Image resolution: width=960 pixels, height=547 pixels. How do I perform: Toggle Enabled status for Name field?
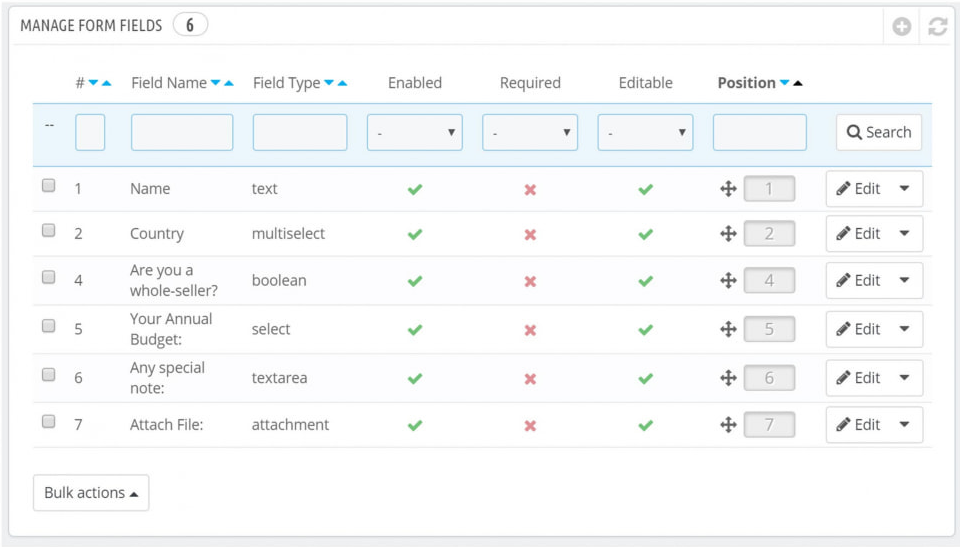coord(415,189)
